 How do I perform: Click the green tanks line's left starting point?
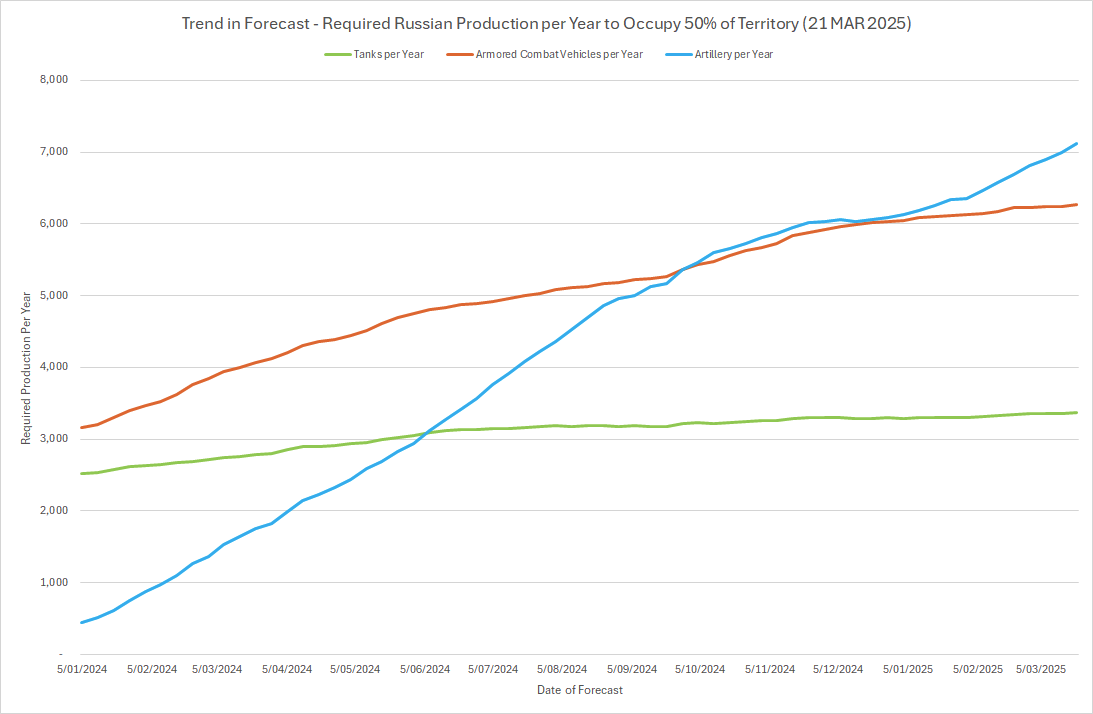[81, 473]
